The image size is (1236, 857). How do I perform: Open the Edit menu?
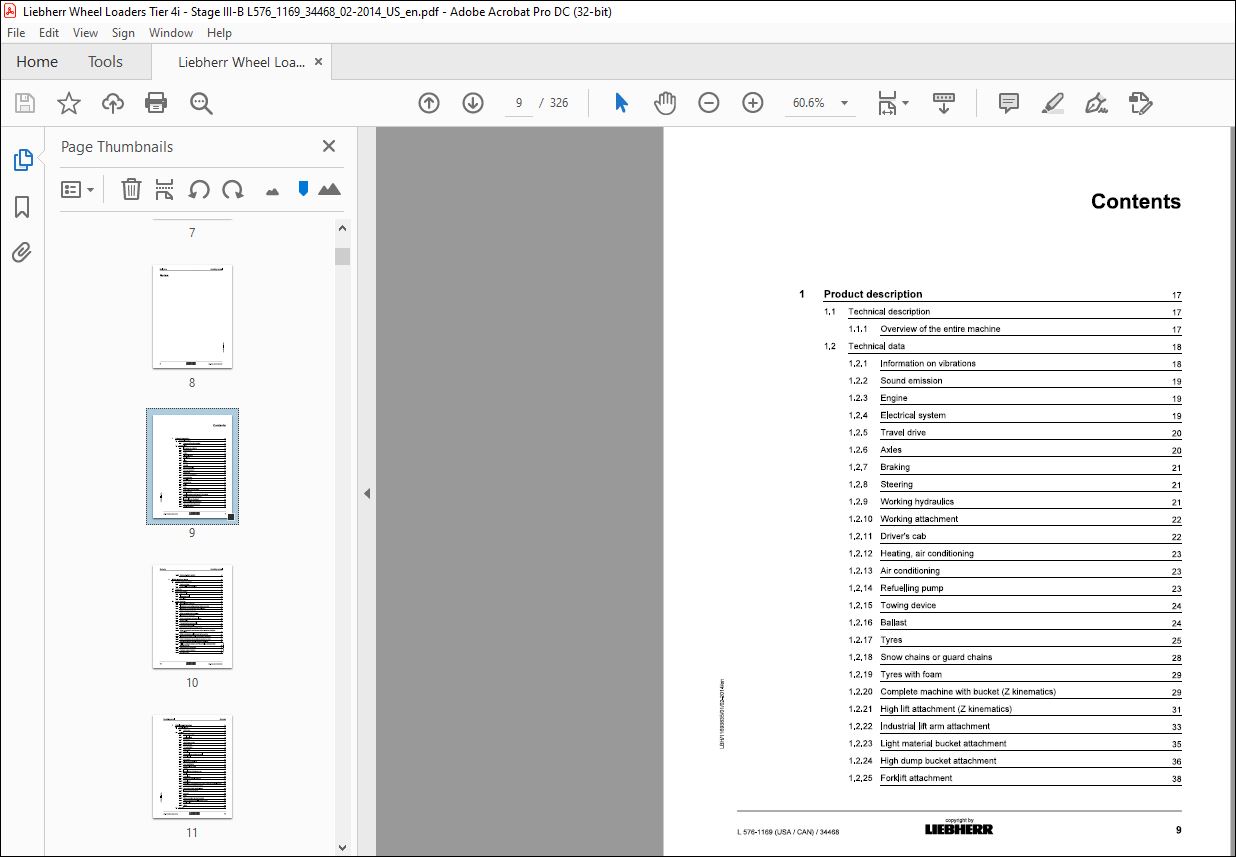(49, 33)
